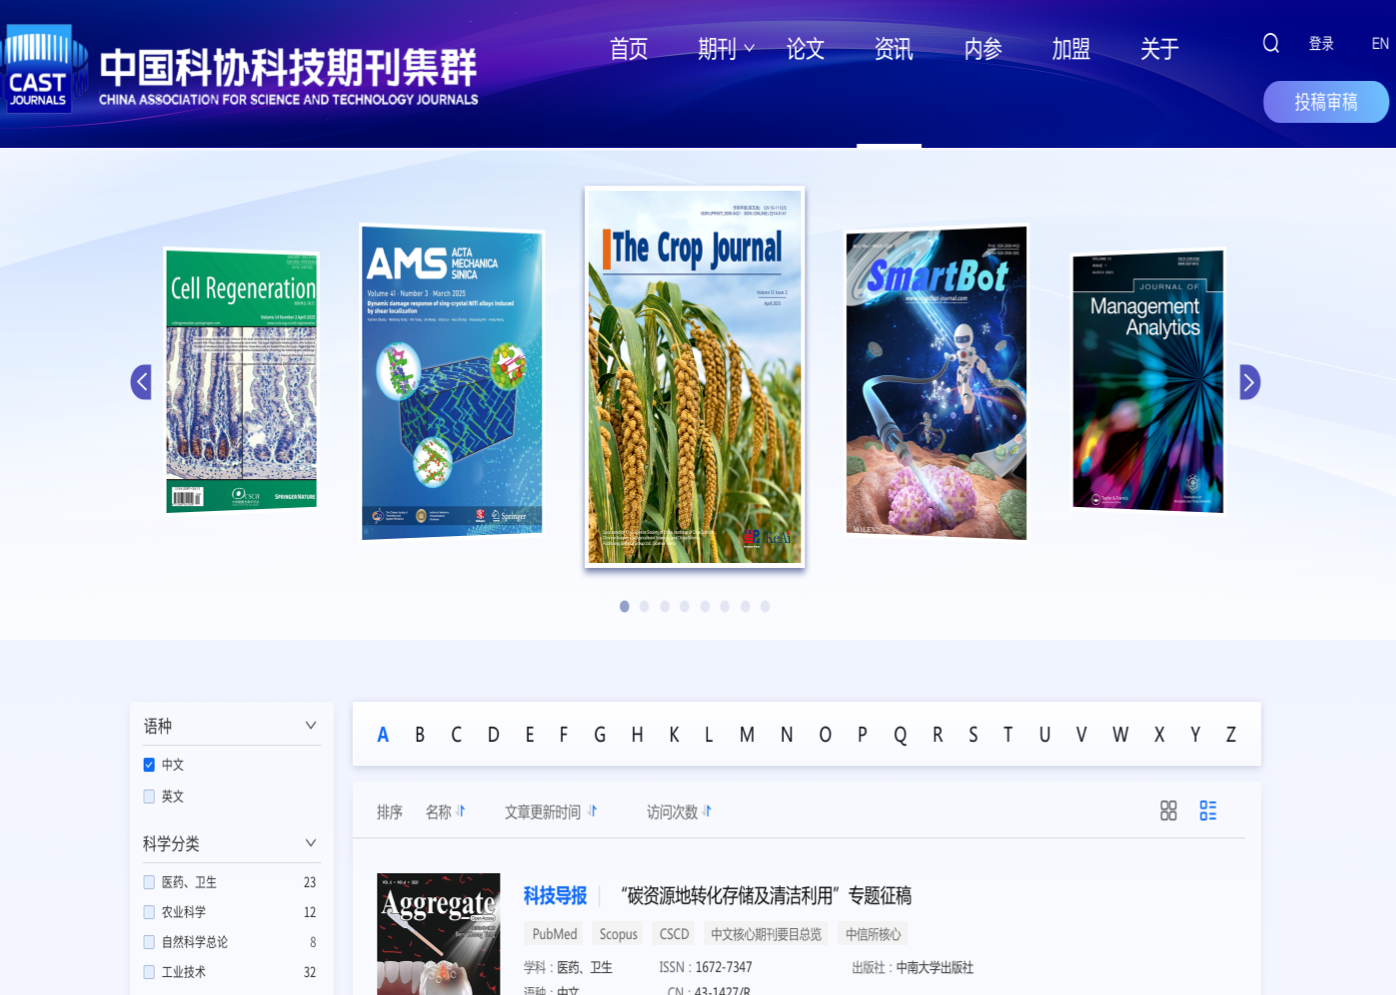The image size is (1396, 995).
Task: Sort by 文章更新时间 arrow icon
Action: pyautogui.click(x=592, y=811)
